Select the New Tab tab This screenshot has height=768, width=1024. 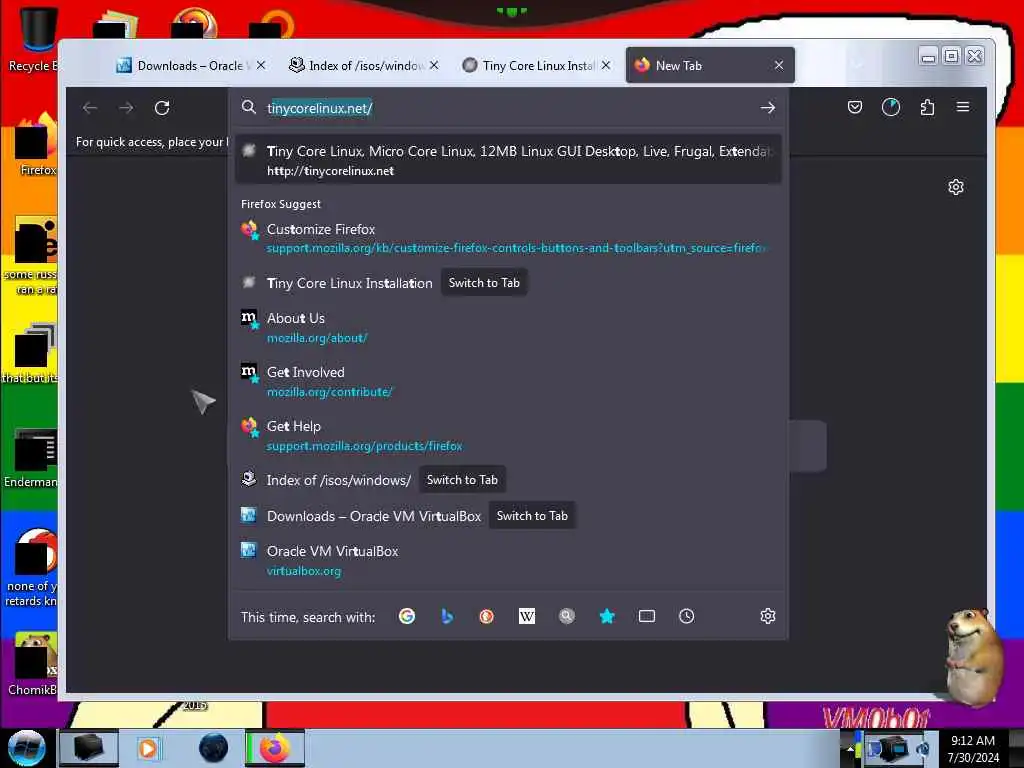pyautogui.click(x=710, y=65)
